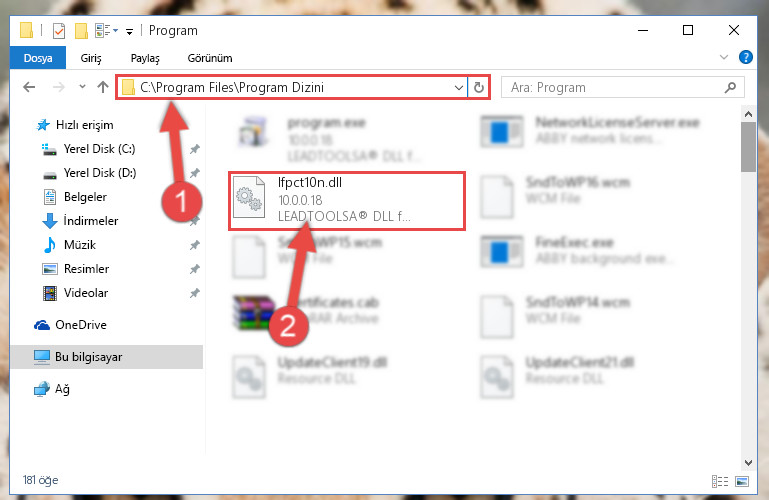Open the Paylaş ribbon tab
Screen dimensions: 769x500
pyautogui.click(x=145, y=58)
